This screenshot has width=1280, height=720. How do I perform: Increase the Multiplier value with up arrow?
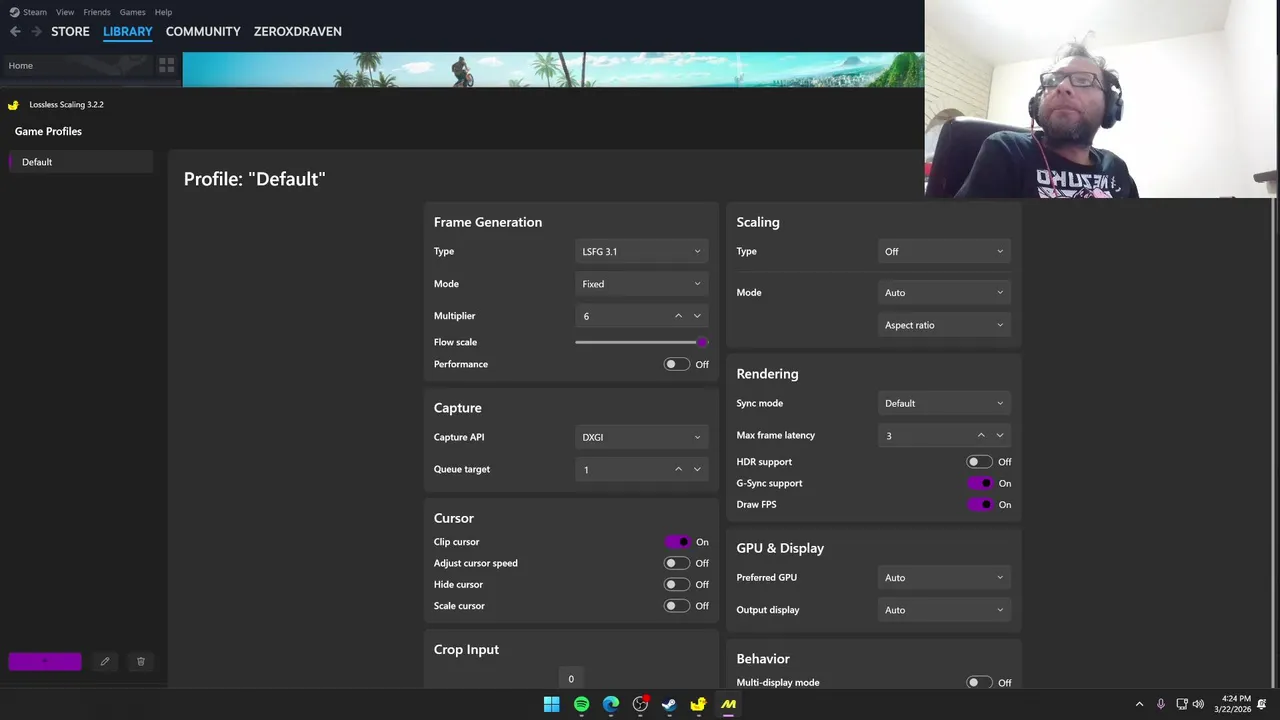coord(678,316)
